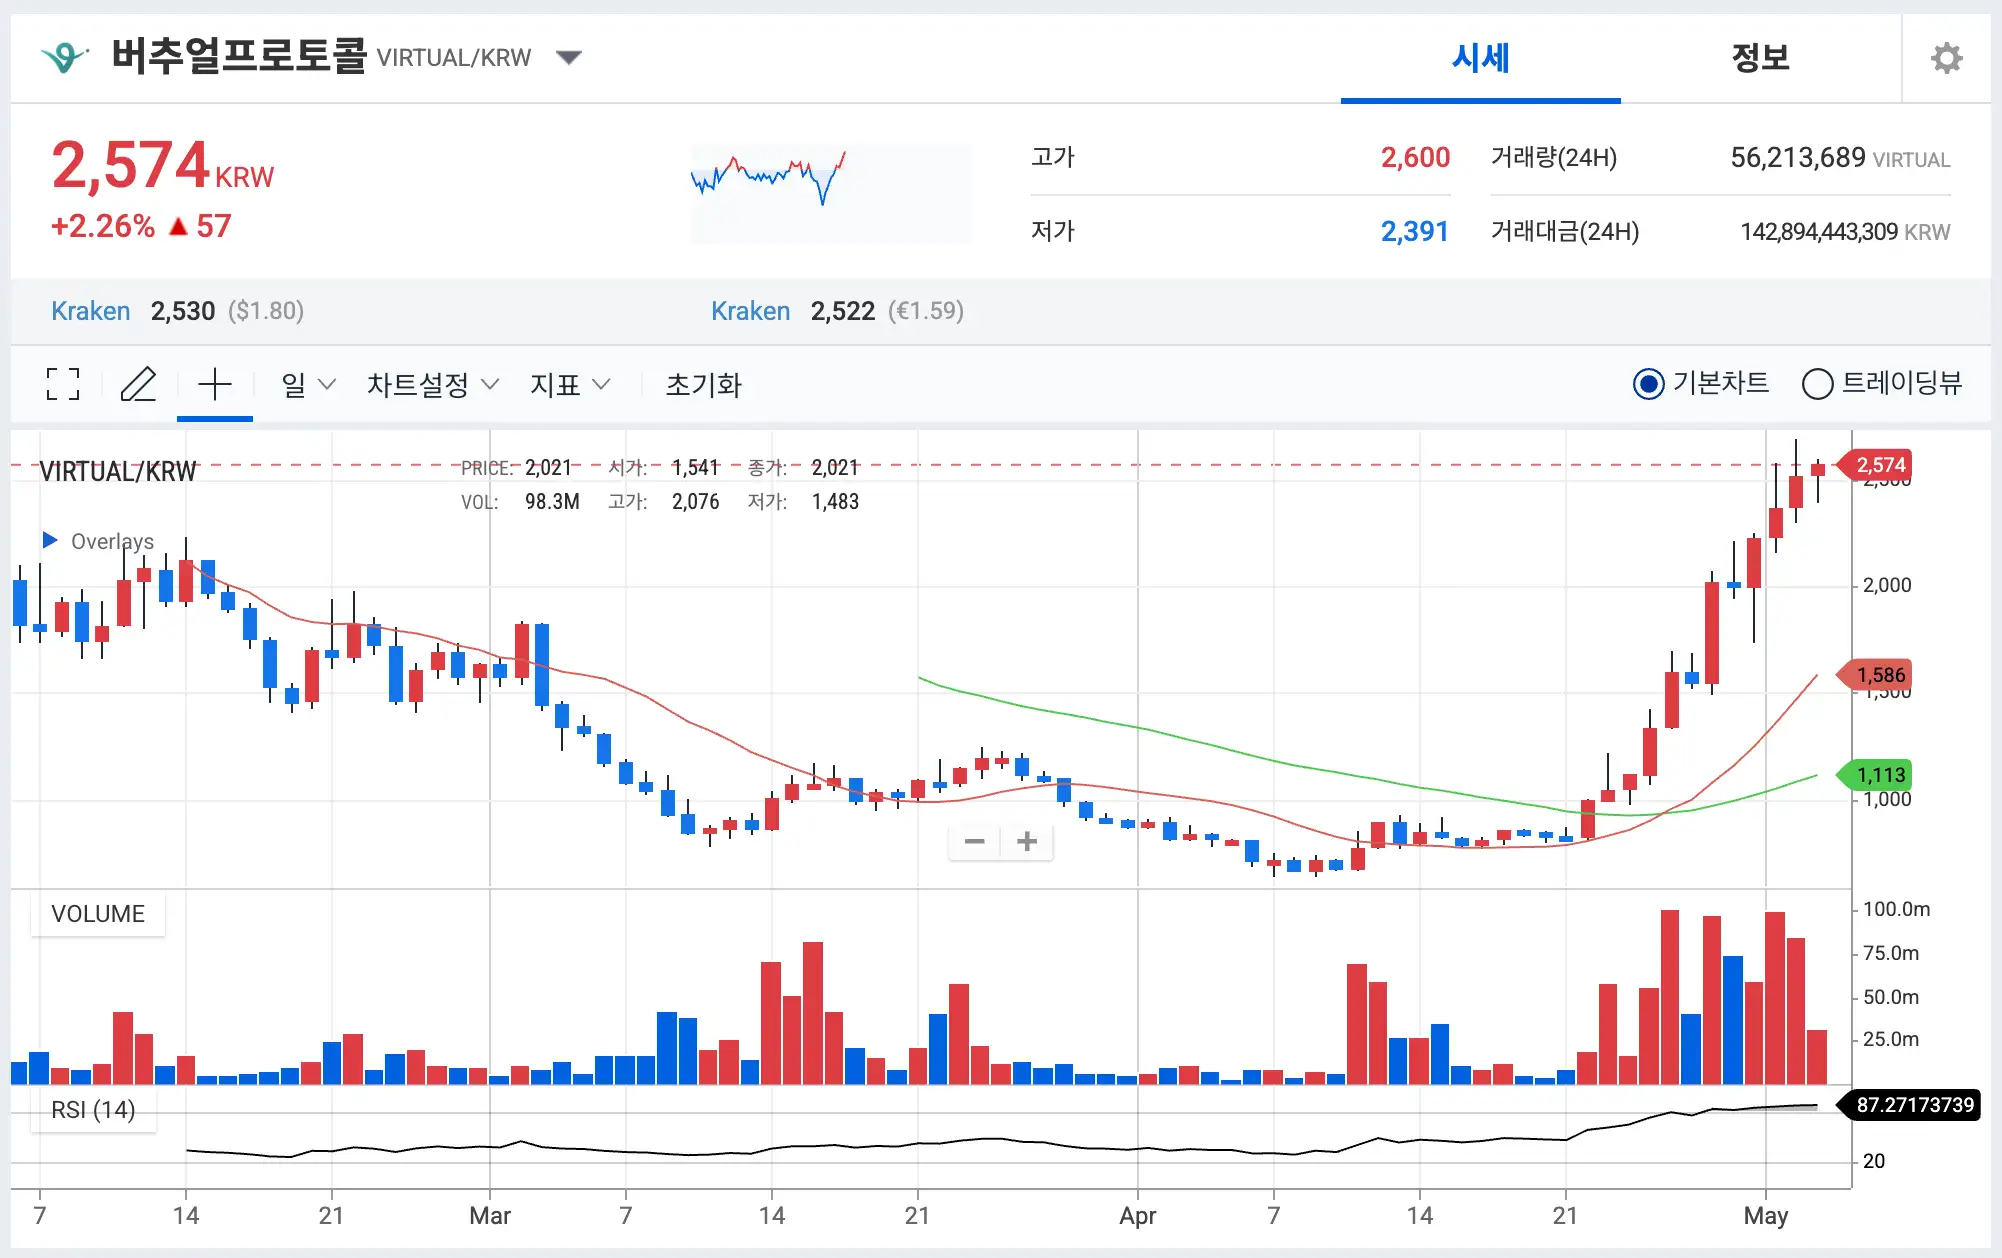
Task: Select the 기본차트 radio option
Action: (1648, 384)
